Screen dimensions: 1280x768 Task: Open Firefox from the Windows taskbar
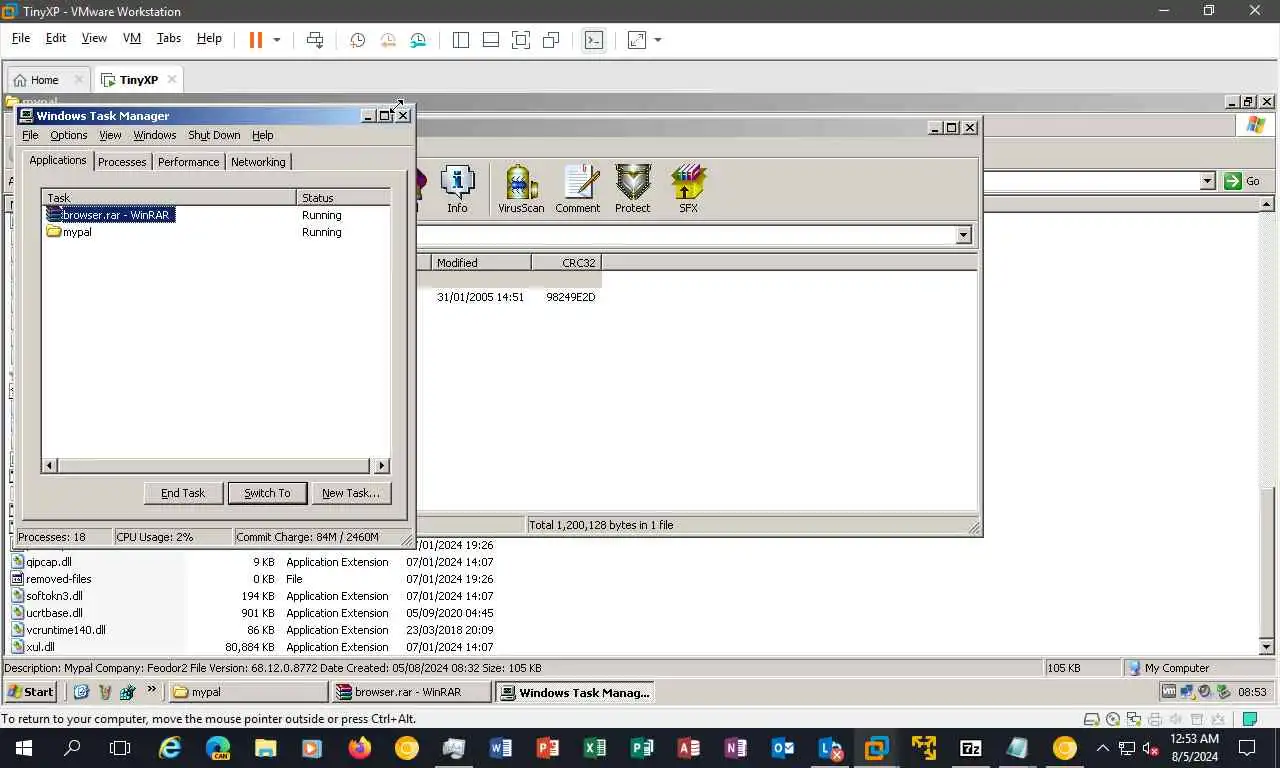coord(359,747)
